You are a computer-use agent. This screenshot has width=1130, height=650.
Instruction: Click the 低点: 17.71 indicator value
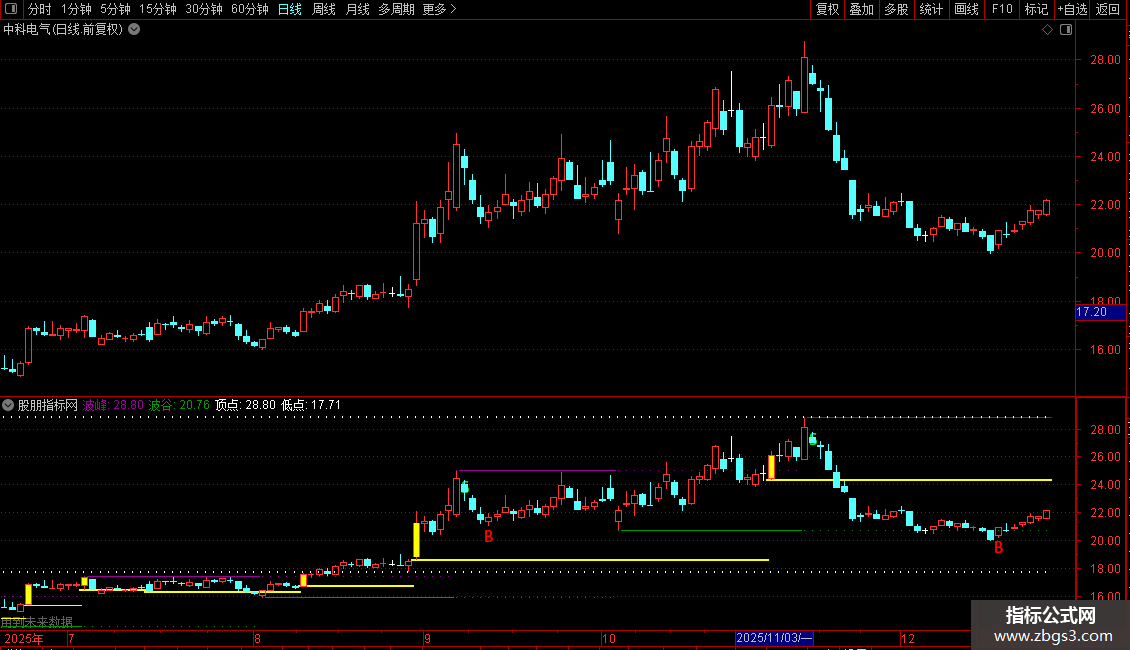[x=311, y=405]
